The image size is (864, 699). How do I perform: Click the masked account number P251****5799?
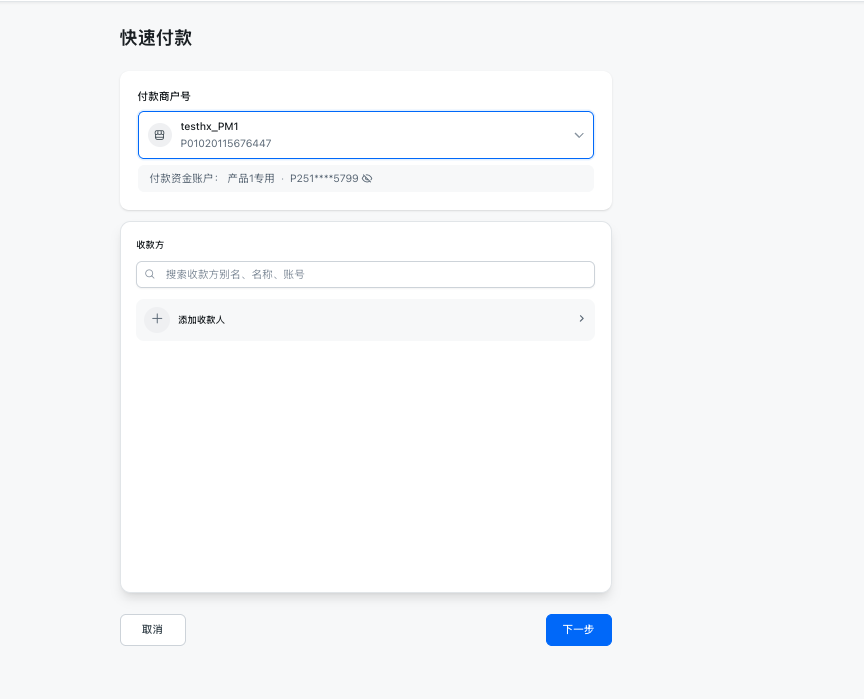(324, 179)
